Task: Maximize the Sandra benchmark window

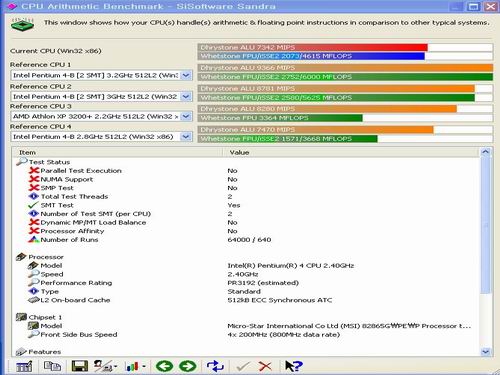Action: (474, 6)
